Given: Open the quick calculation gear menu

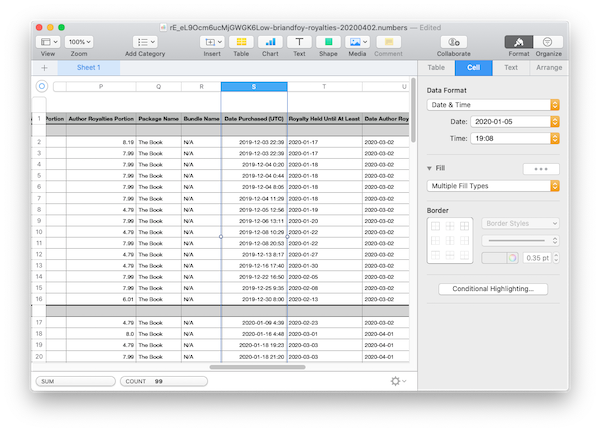Looking at the screenshot, I should [398, 381].
